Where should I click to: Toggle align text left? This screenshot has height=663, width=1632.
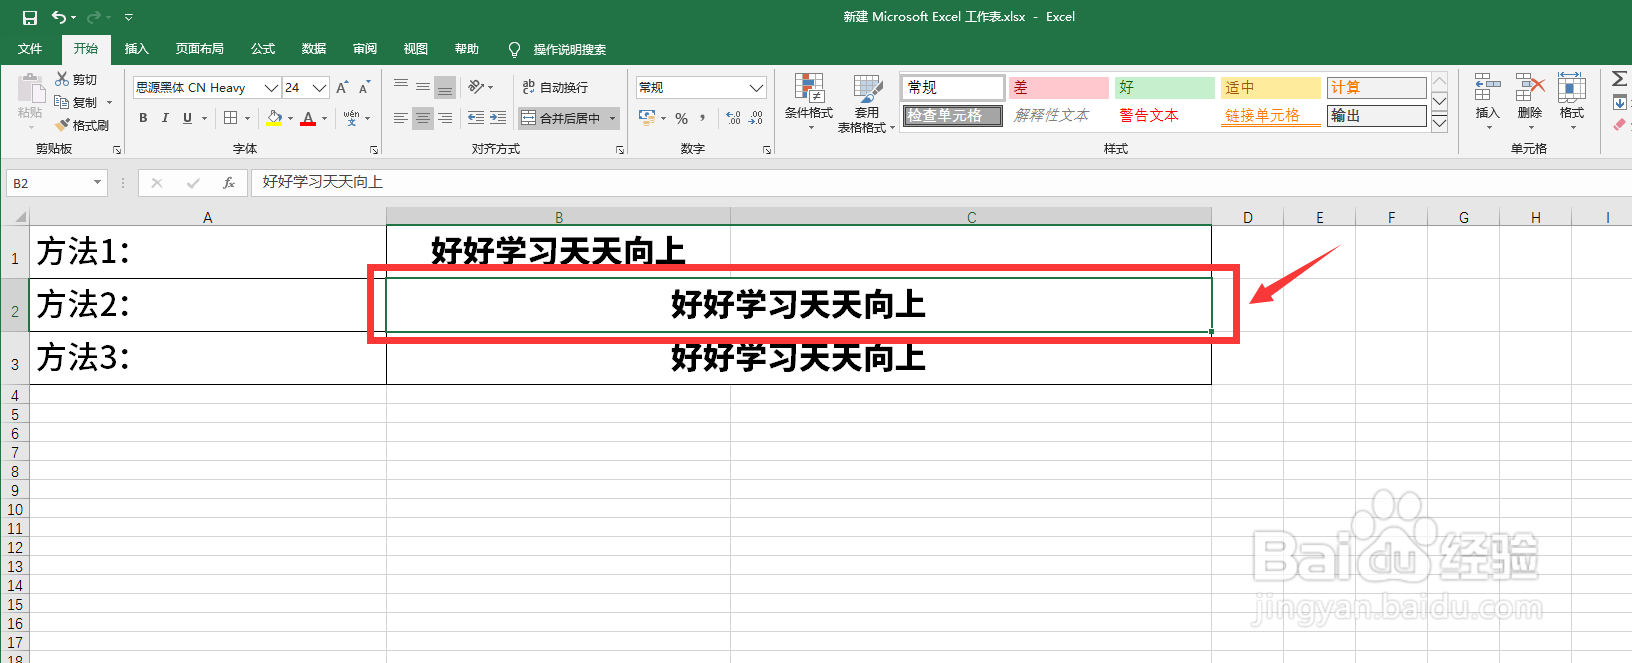[401, 118]
